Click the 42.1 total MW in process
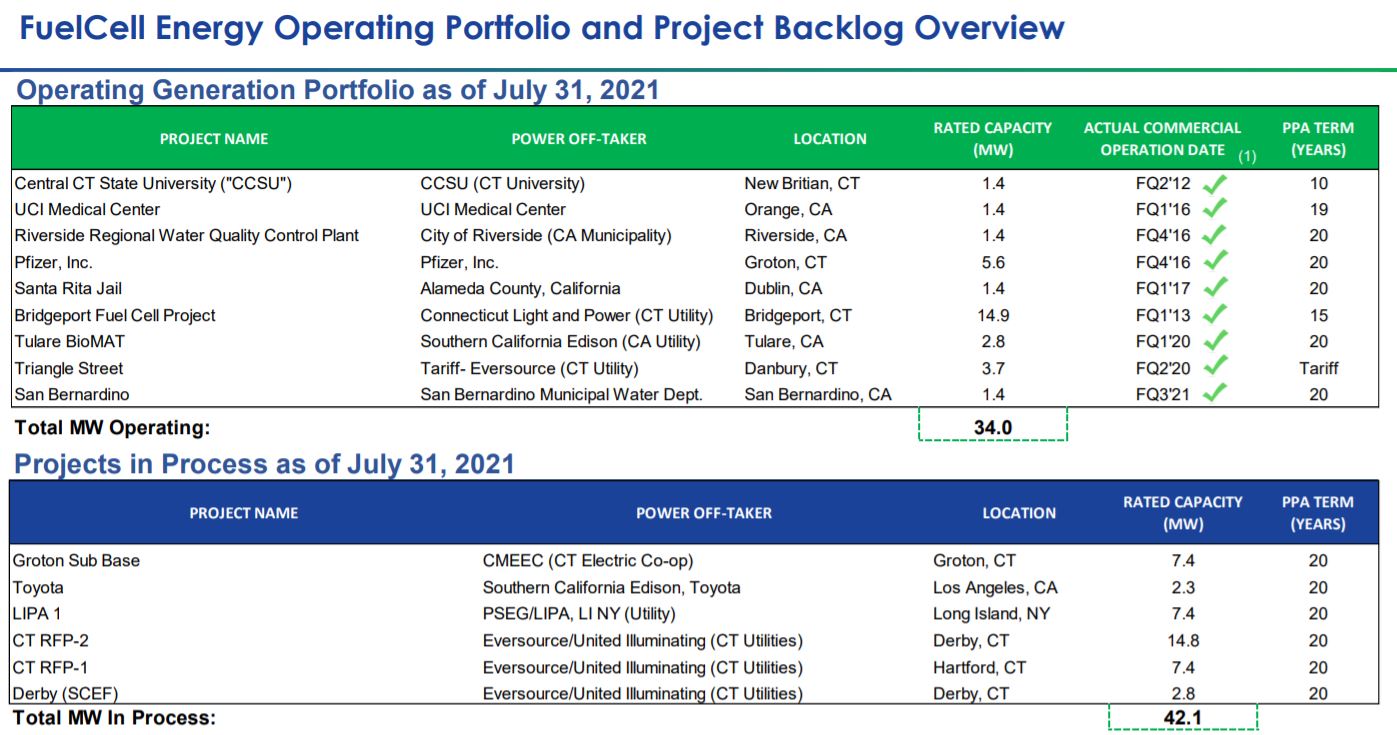 (x=1183, y=718)
